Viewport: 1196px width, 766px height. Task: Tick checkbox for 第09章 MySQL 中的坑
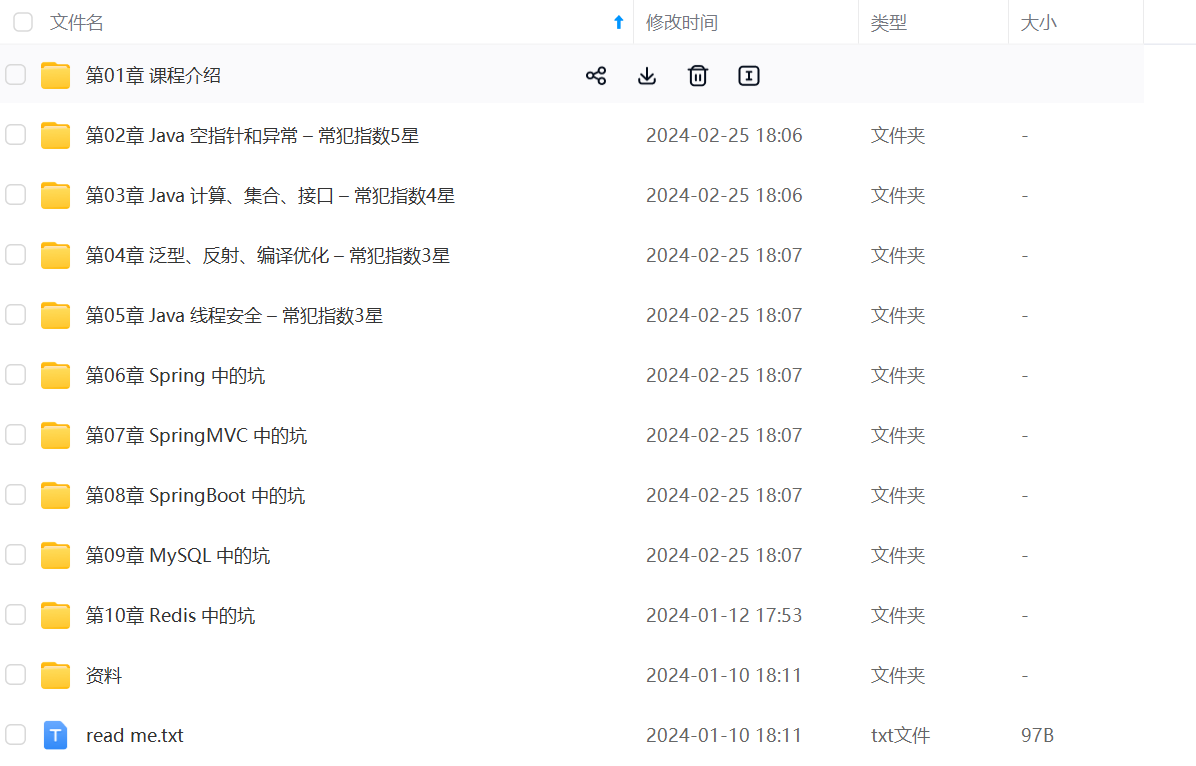[x=15, y=555]
